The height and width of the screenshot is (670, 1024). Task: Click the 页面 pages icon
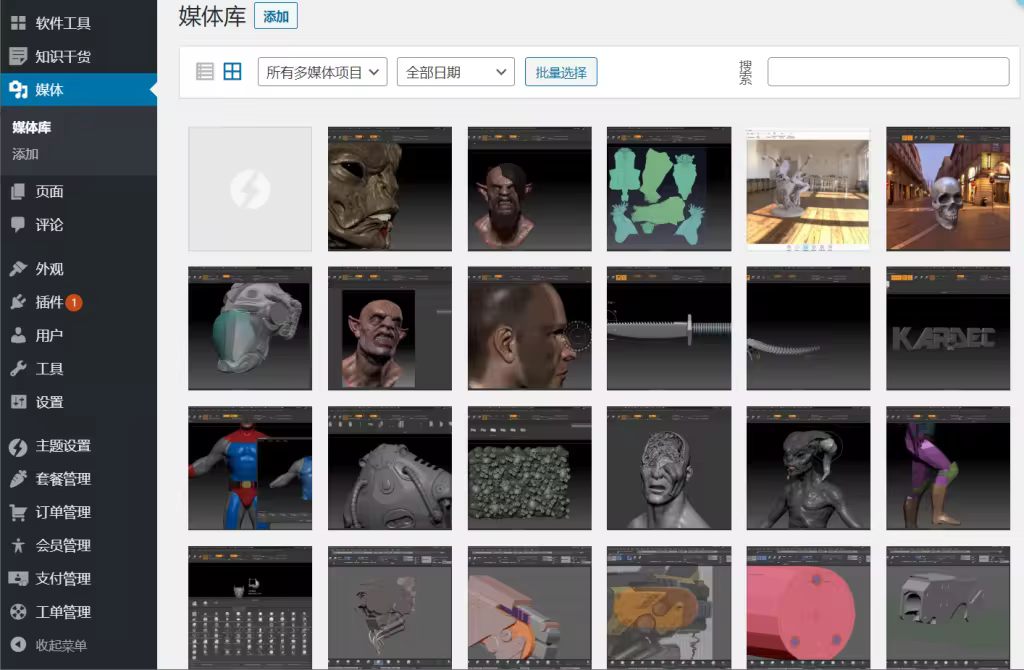(x=18, y=191)
